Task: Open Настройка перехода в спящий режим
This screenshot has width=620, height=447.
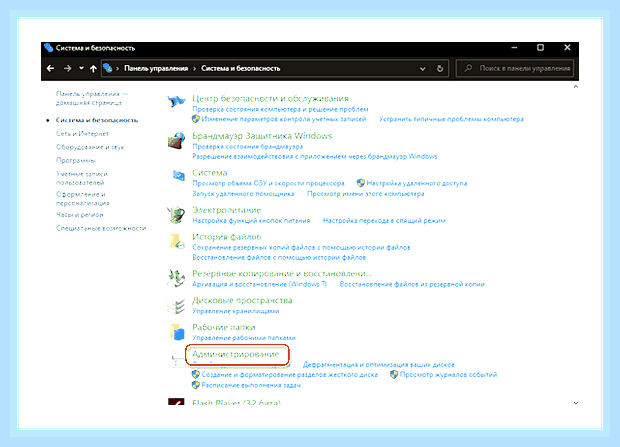Action: (384, 221)
